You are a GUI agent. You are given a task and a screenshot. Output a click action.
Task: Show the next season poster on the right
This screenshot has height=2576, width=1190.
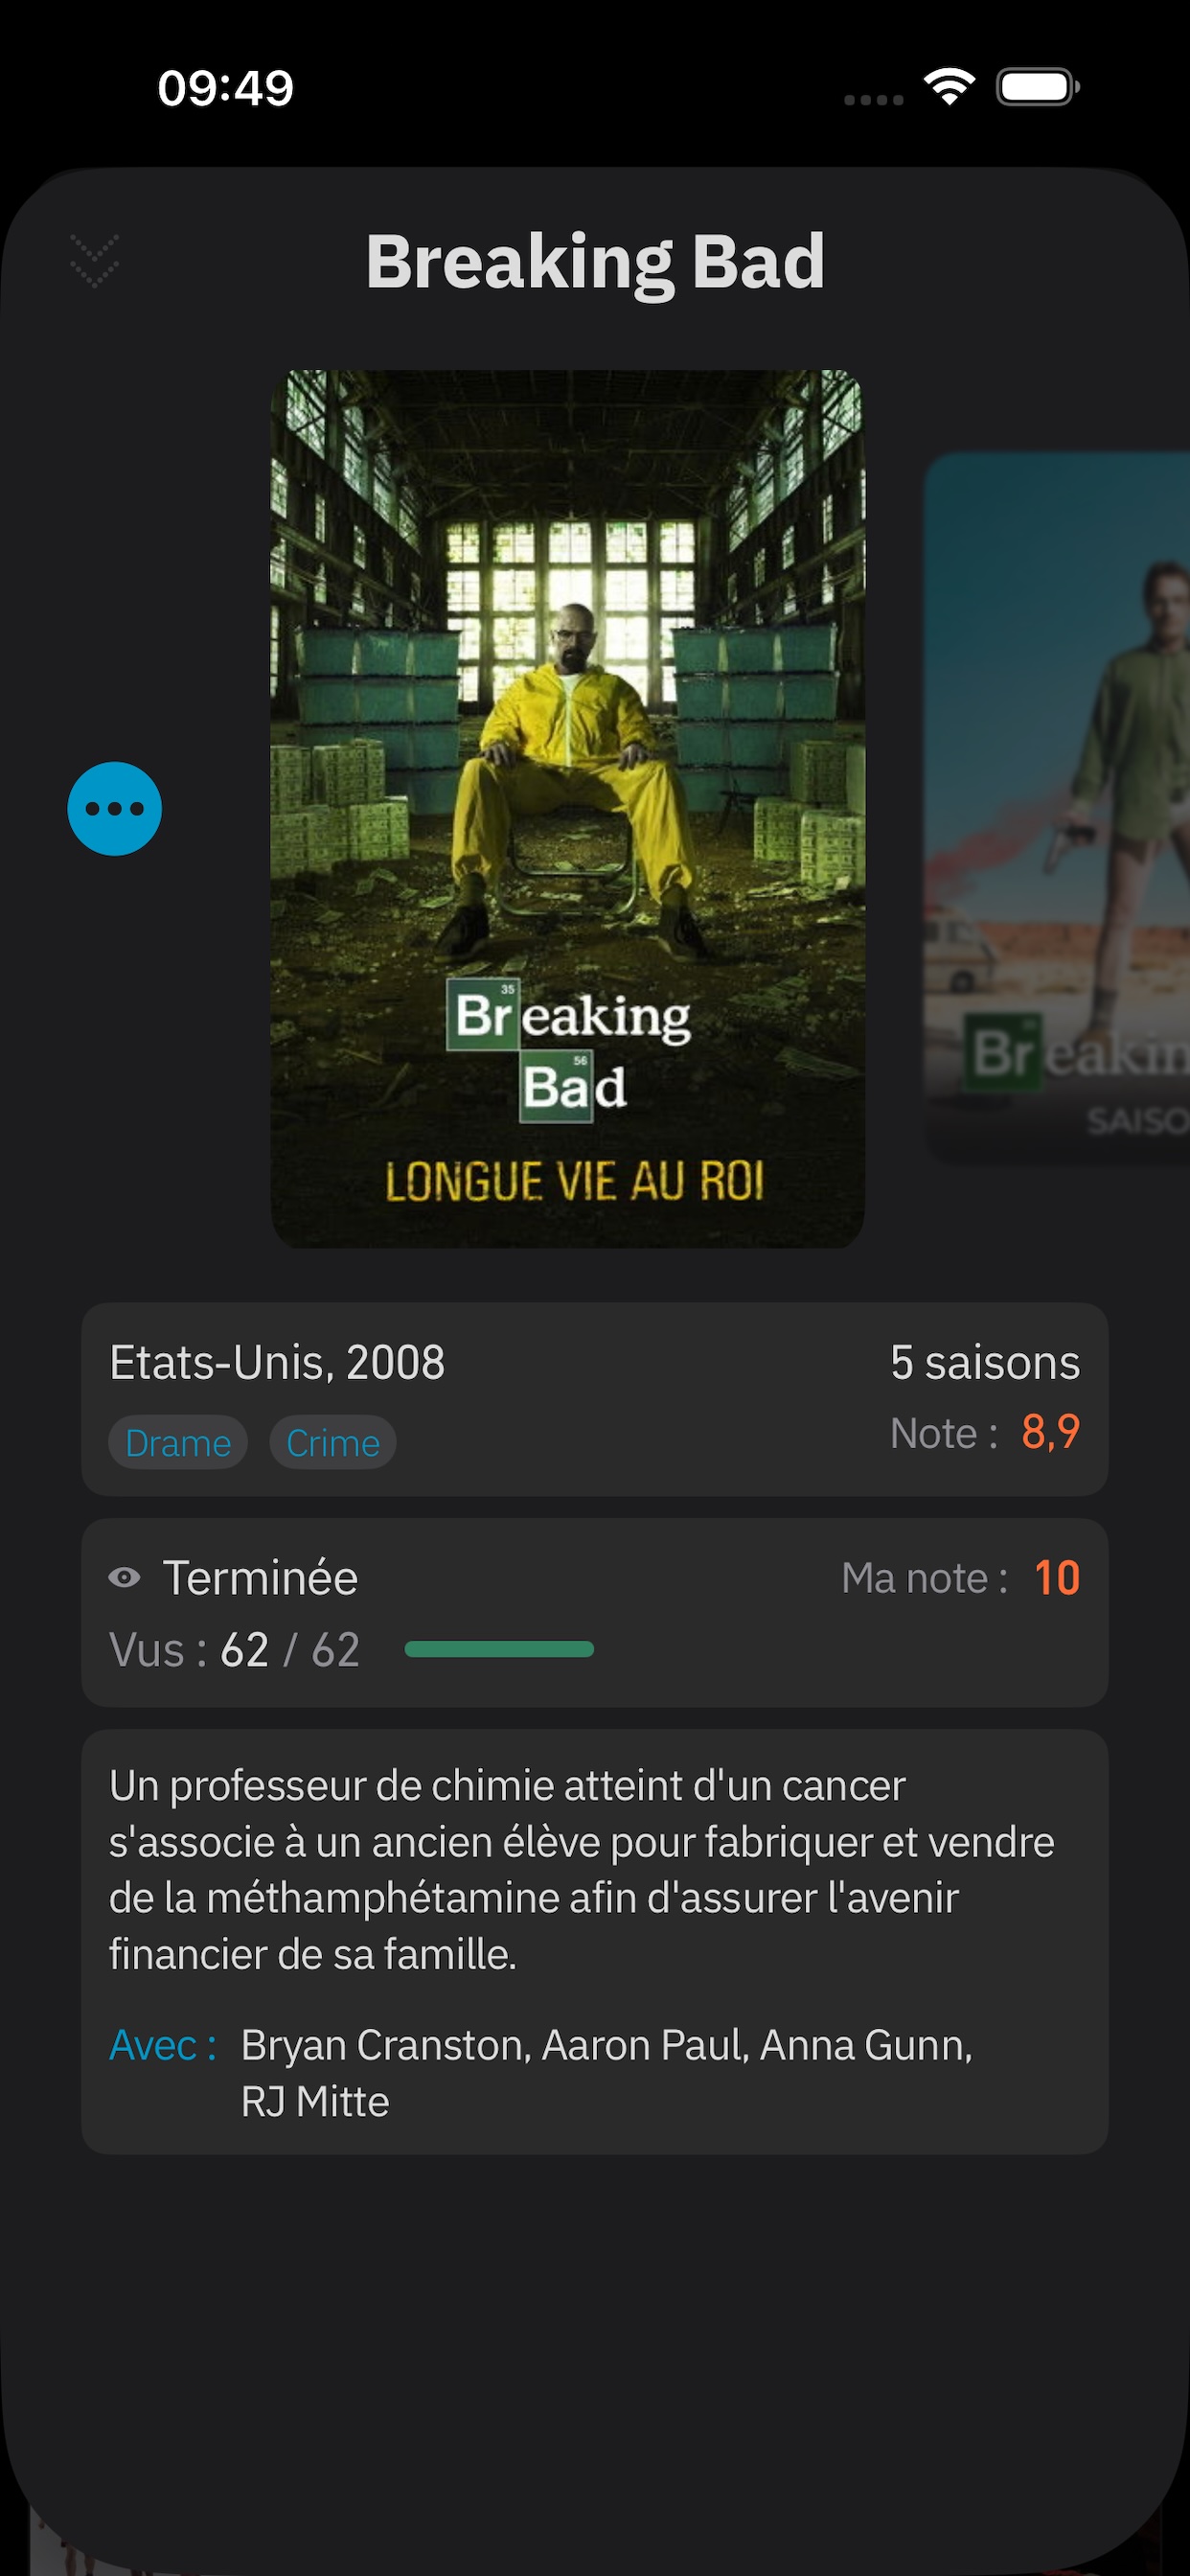(1057, 807)
